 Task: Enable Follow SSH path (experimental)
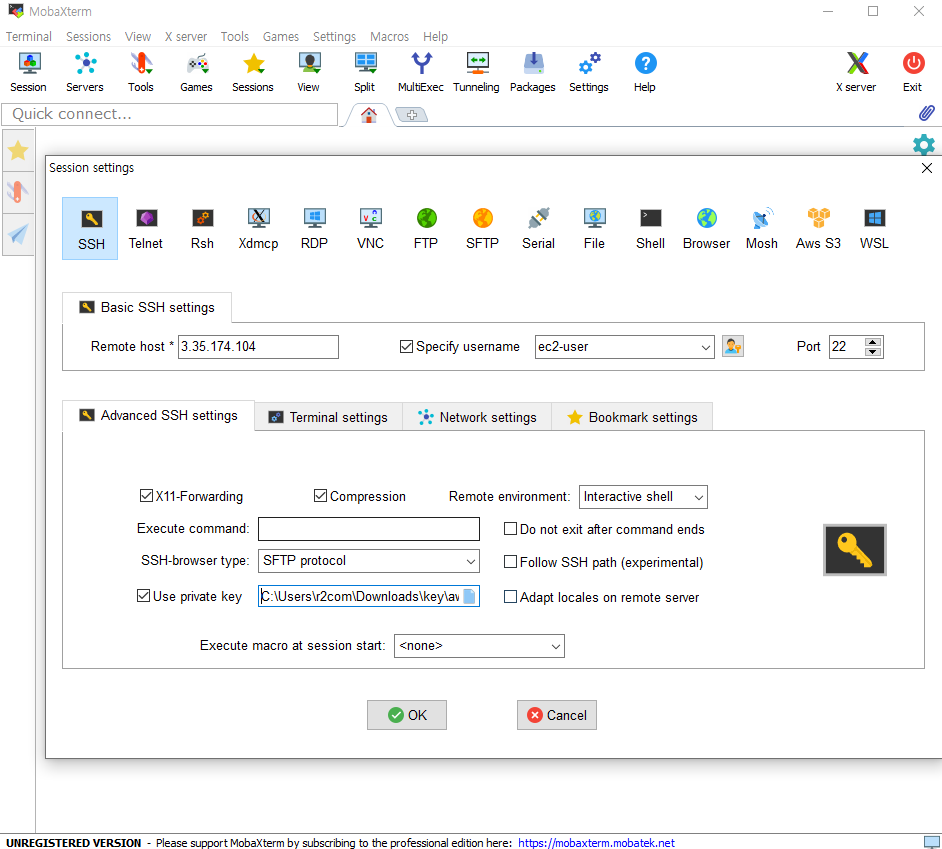[x=510, y=562]
